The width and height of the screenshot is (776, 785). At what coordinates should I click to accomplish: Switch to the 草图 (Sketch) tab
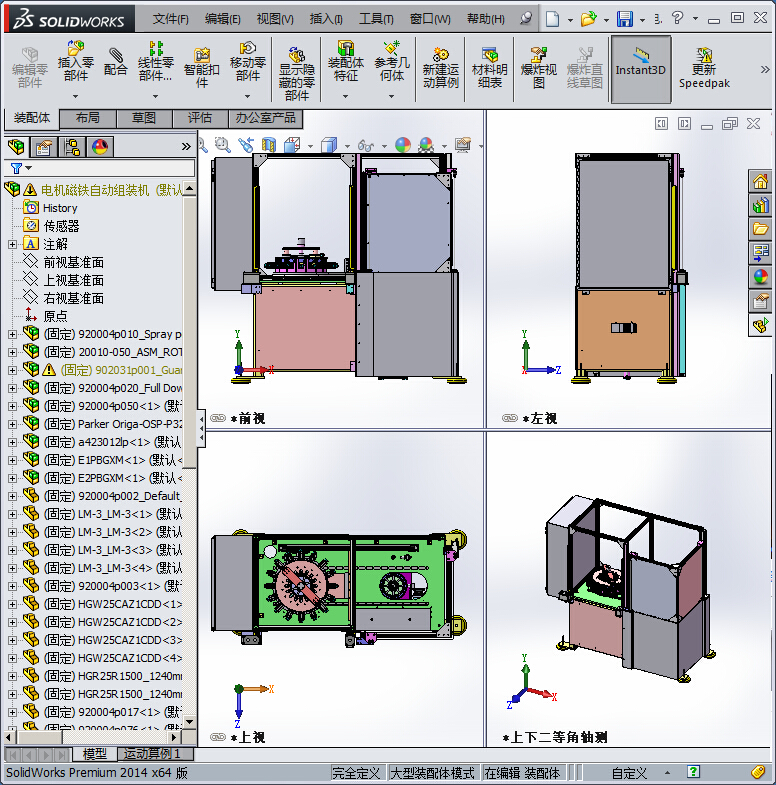[x=144, y=118]
